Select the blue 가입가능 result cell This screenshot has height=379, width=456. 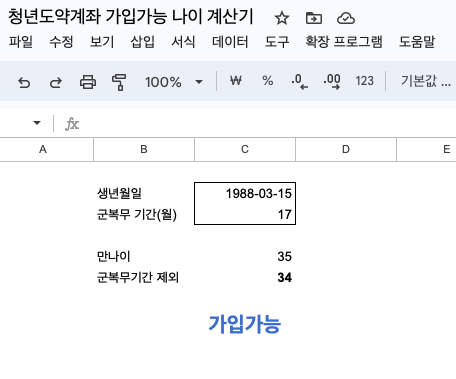pyautogui.click(x=245, y=324)
